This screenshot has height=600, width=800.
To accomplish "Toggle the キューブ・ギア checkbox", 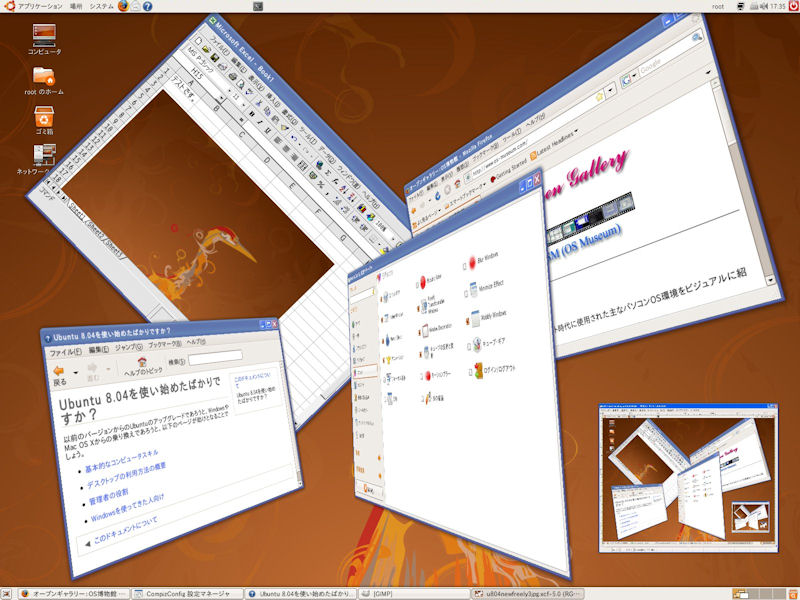I will tap(468, 347).
